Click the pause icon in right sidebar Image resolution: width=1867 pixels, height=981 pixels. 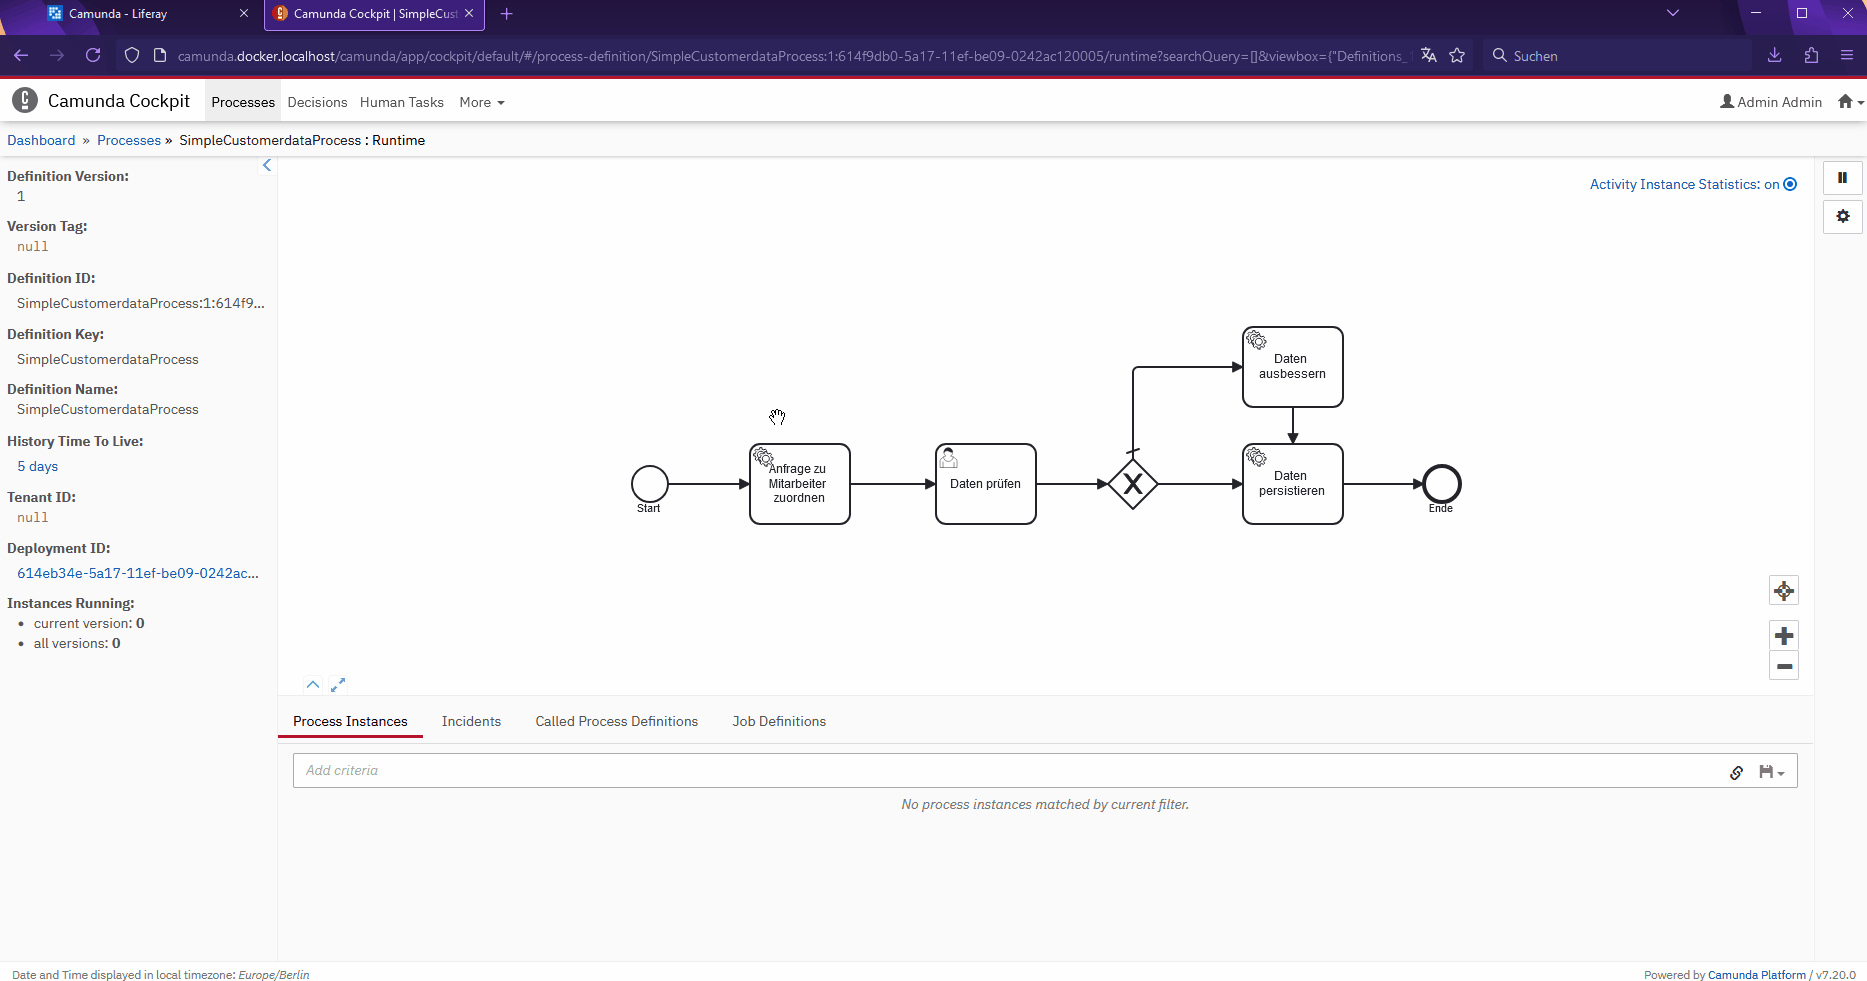point(1842,178)
